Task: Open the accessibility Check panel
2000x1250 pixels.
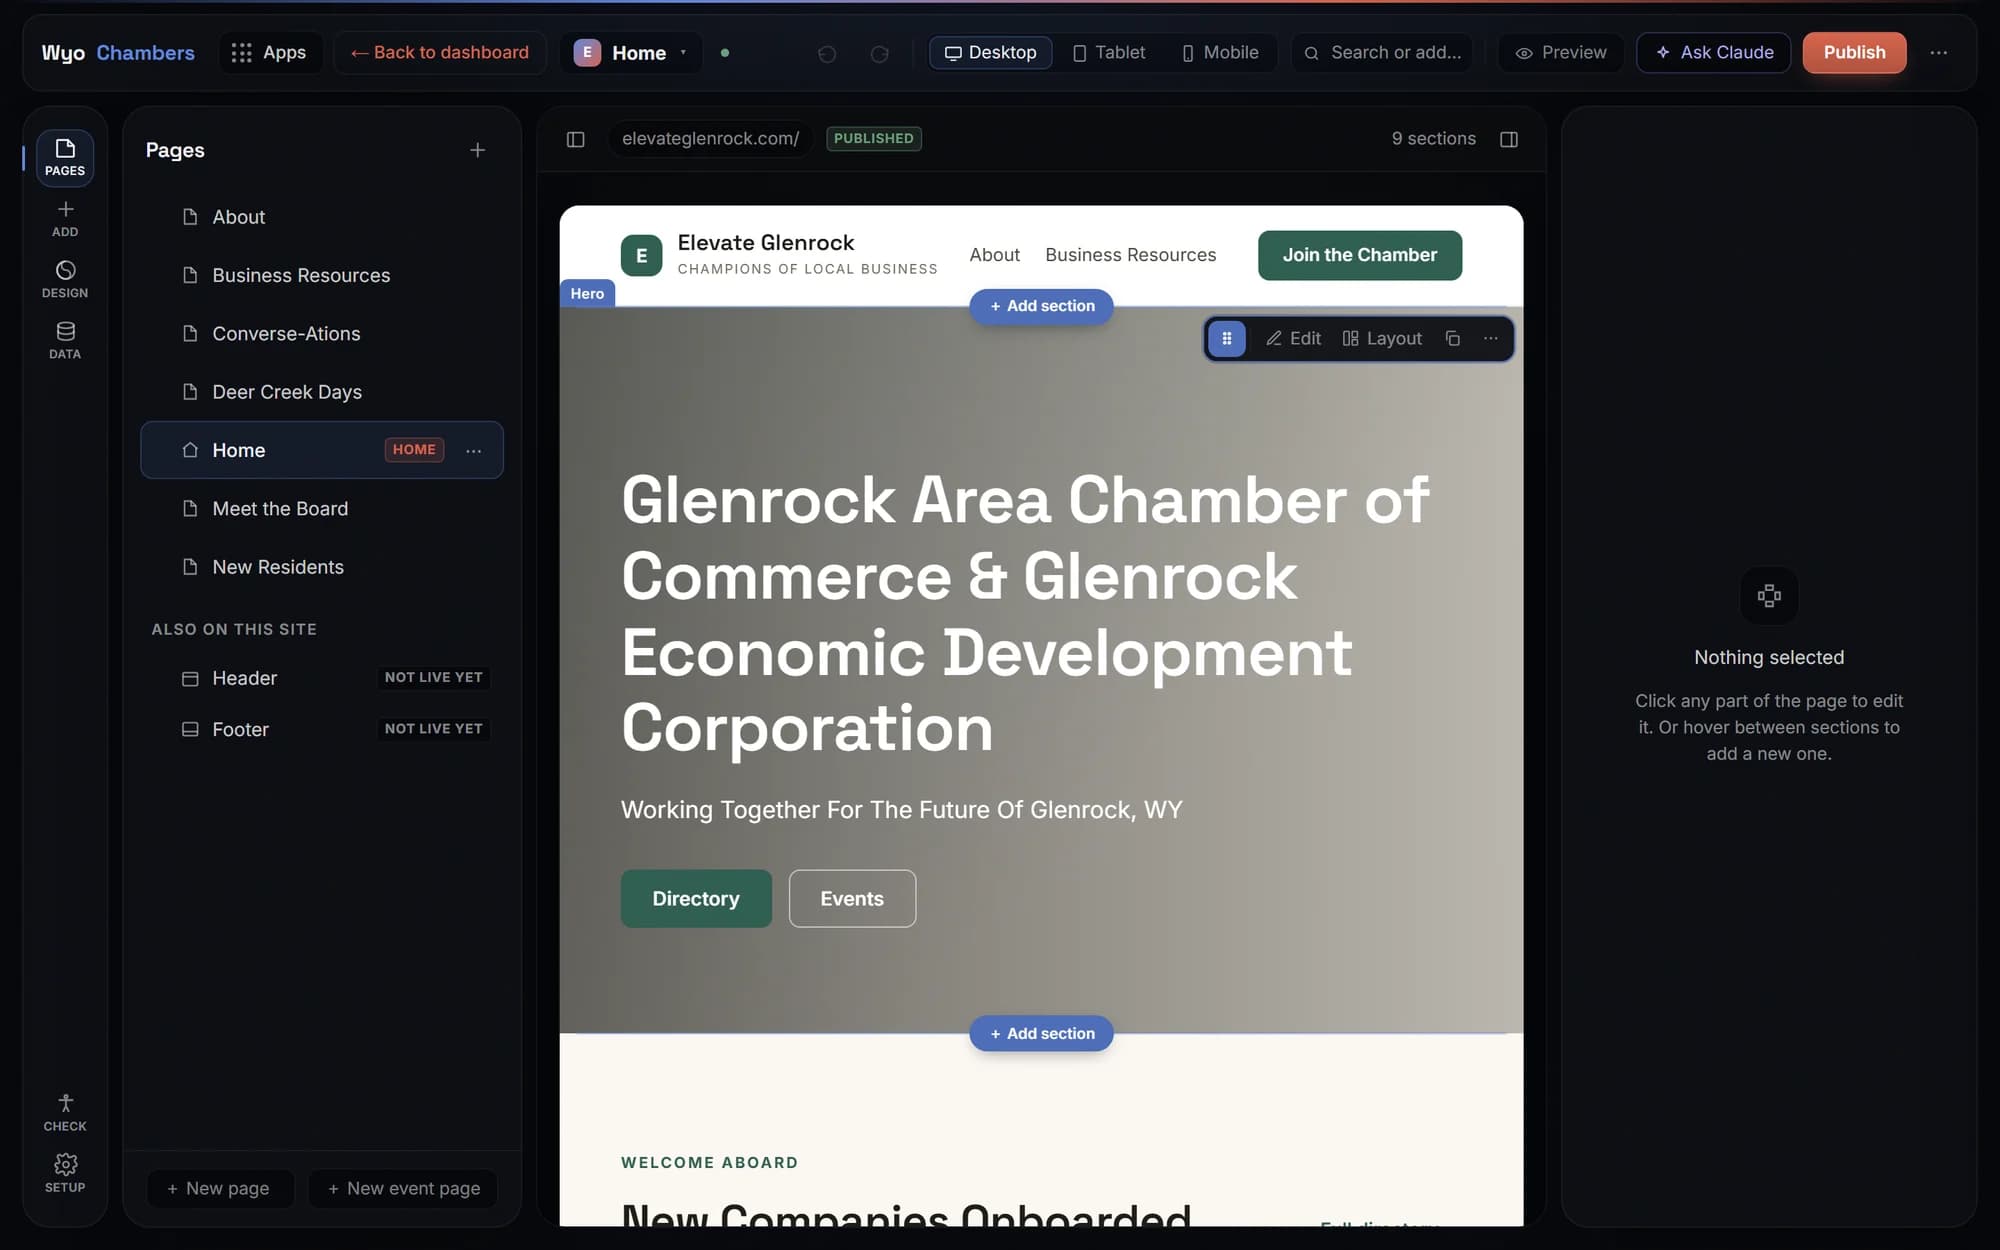Action: coord(65,1112)
